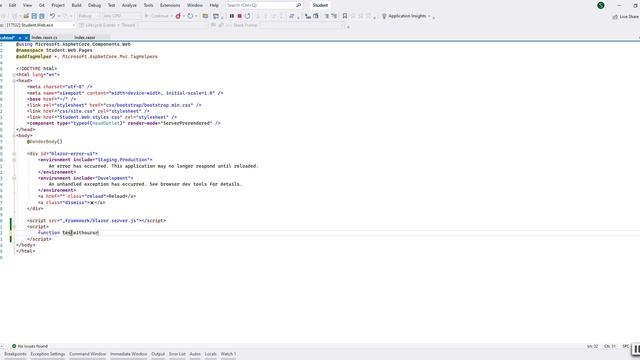Open the Breakpoints panel tab

point(15,354)
